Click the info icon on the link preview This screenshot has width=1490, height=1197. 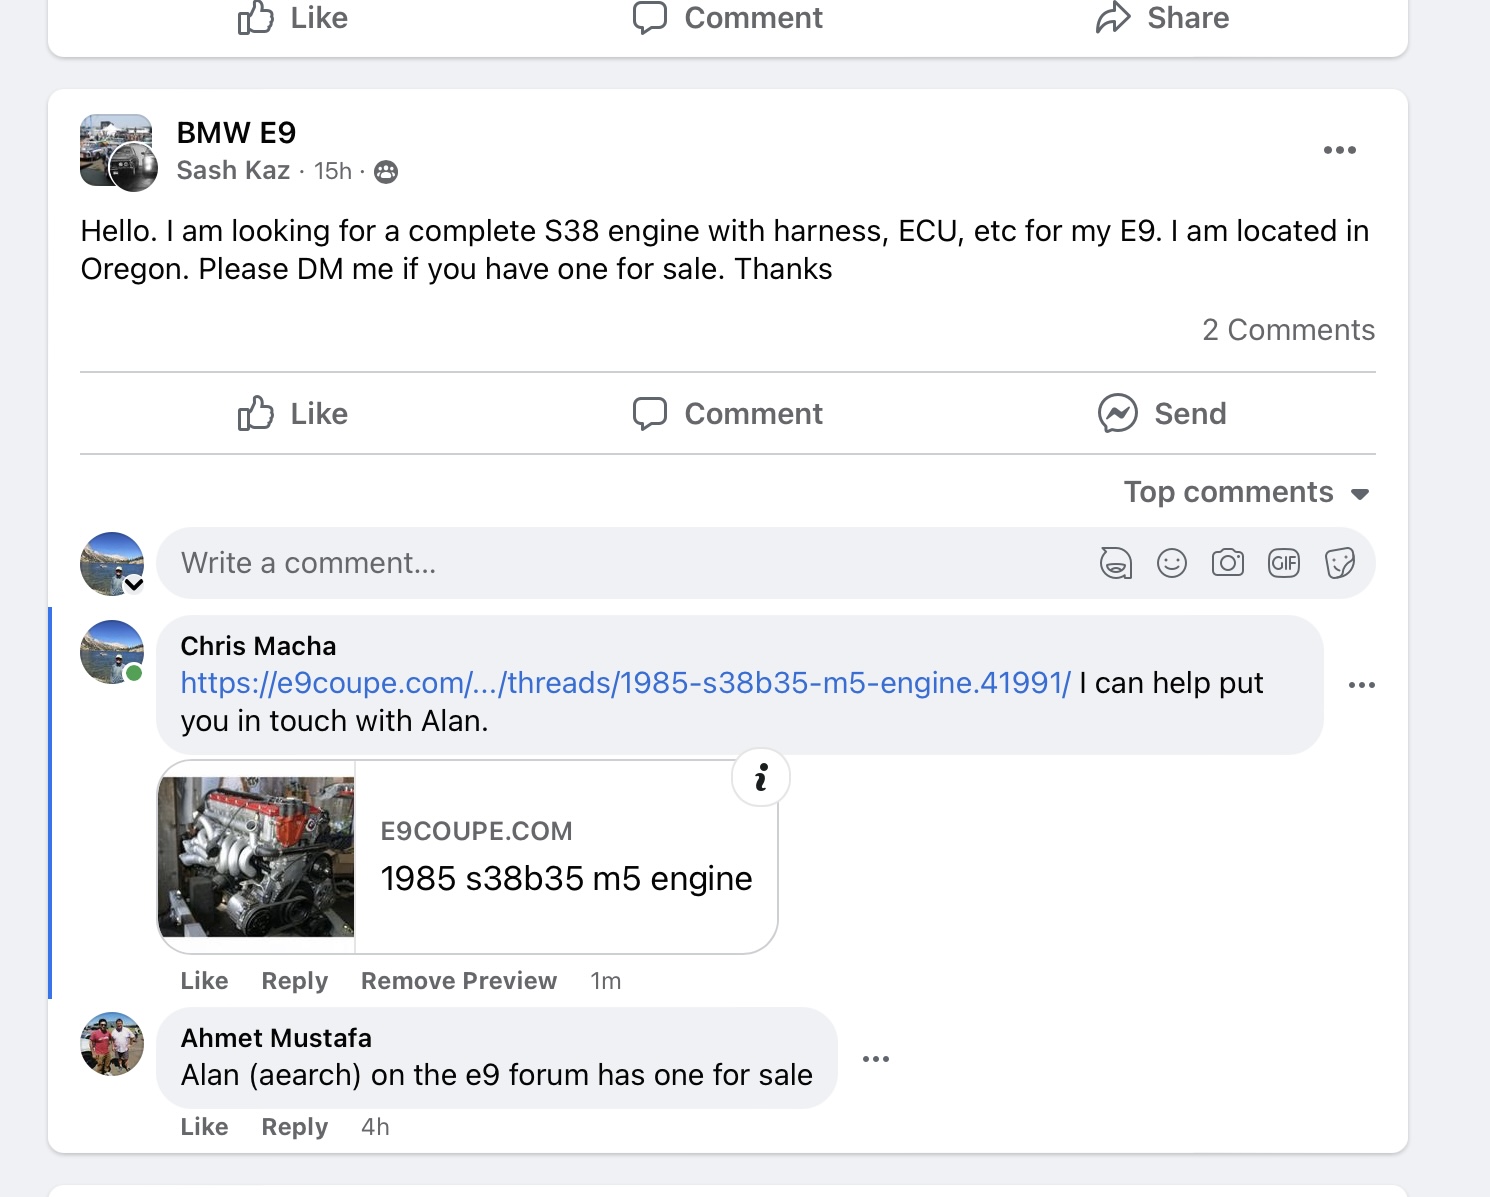click(x=761, y=777)
